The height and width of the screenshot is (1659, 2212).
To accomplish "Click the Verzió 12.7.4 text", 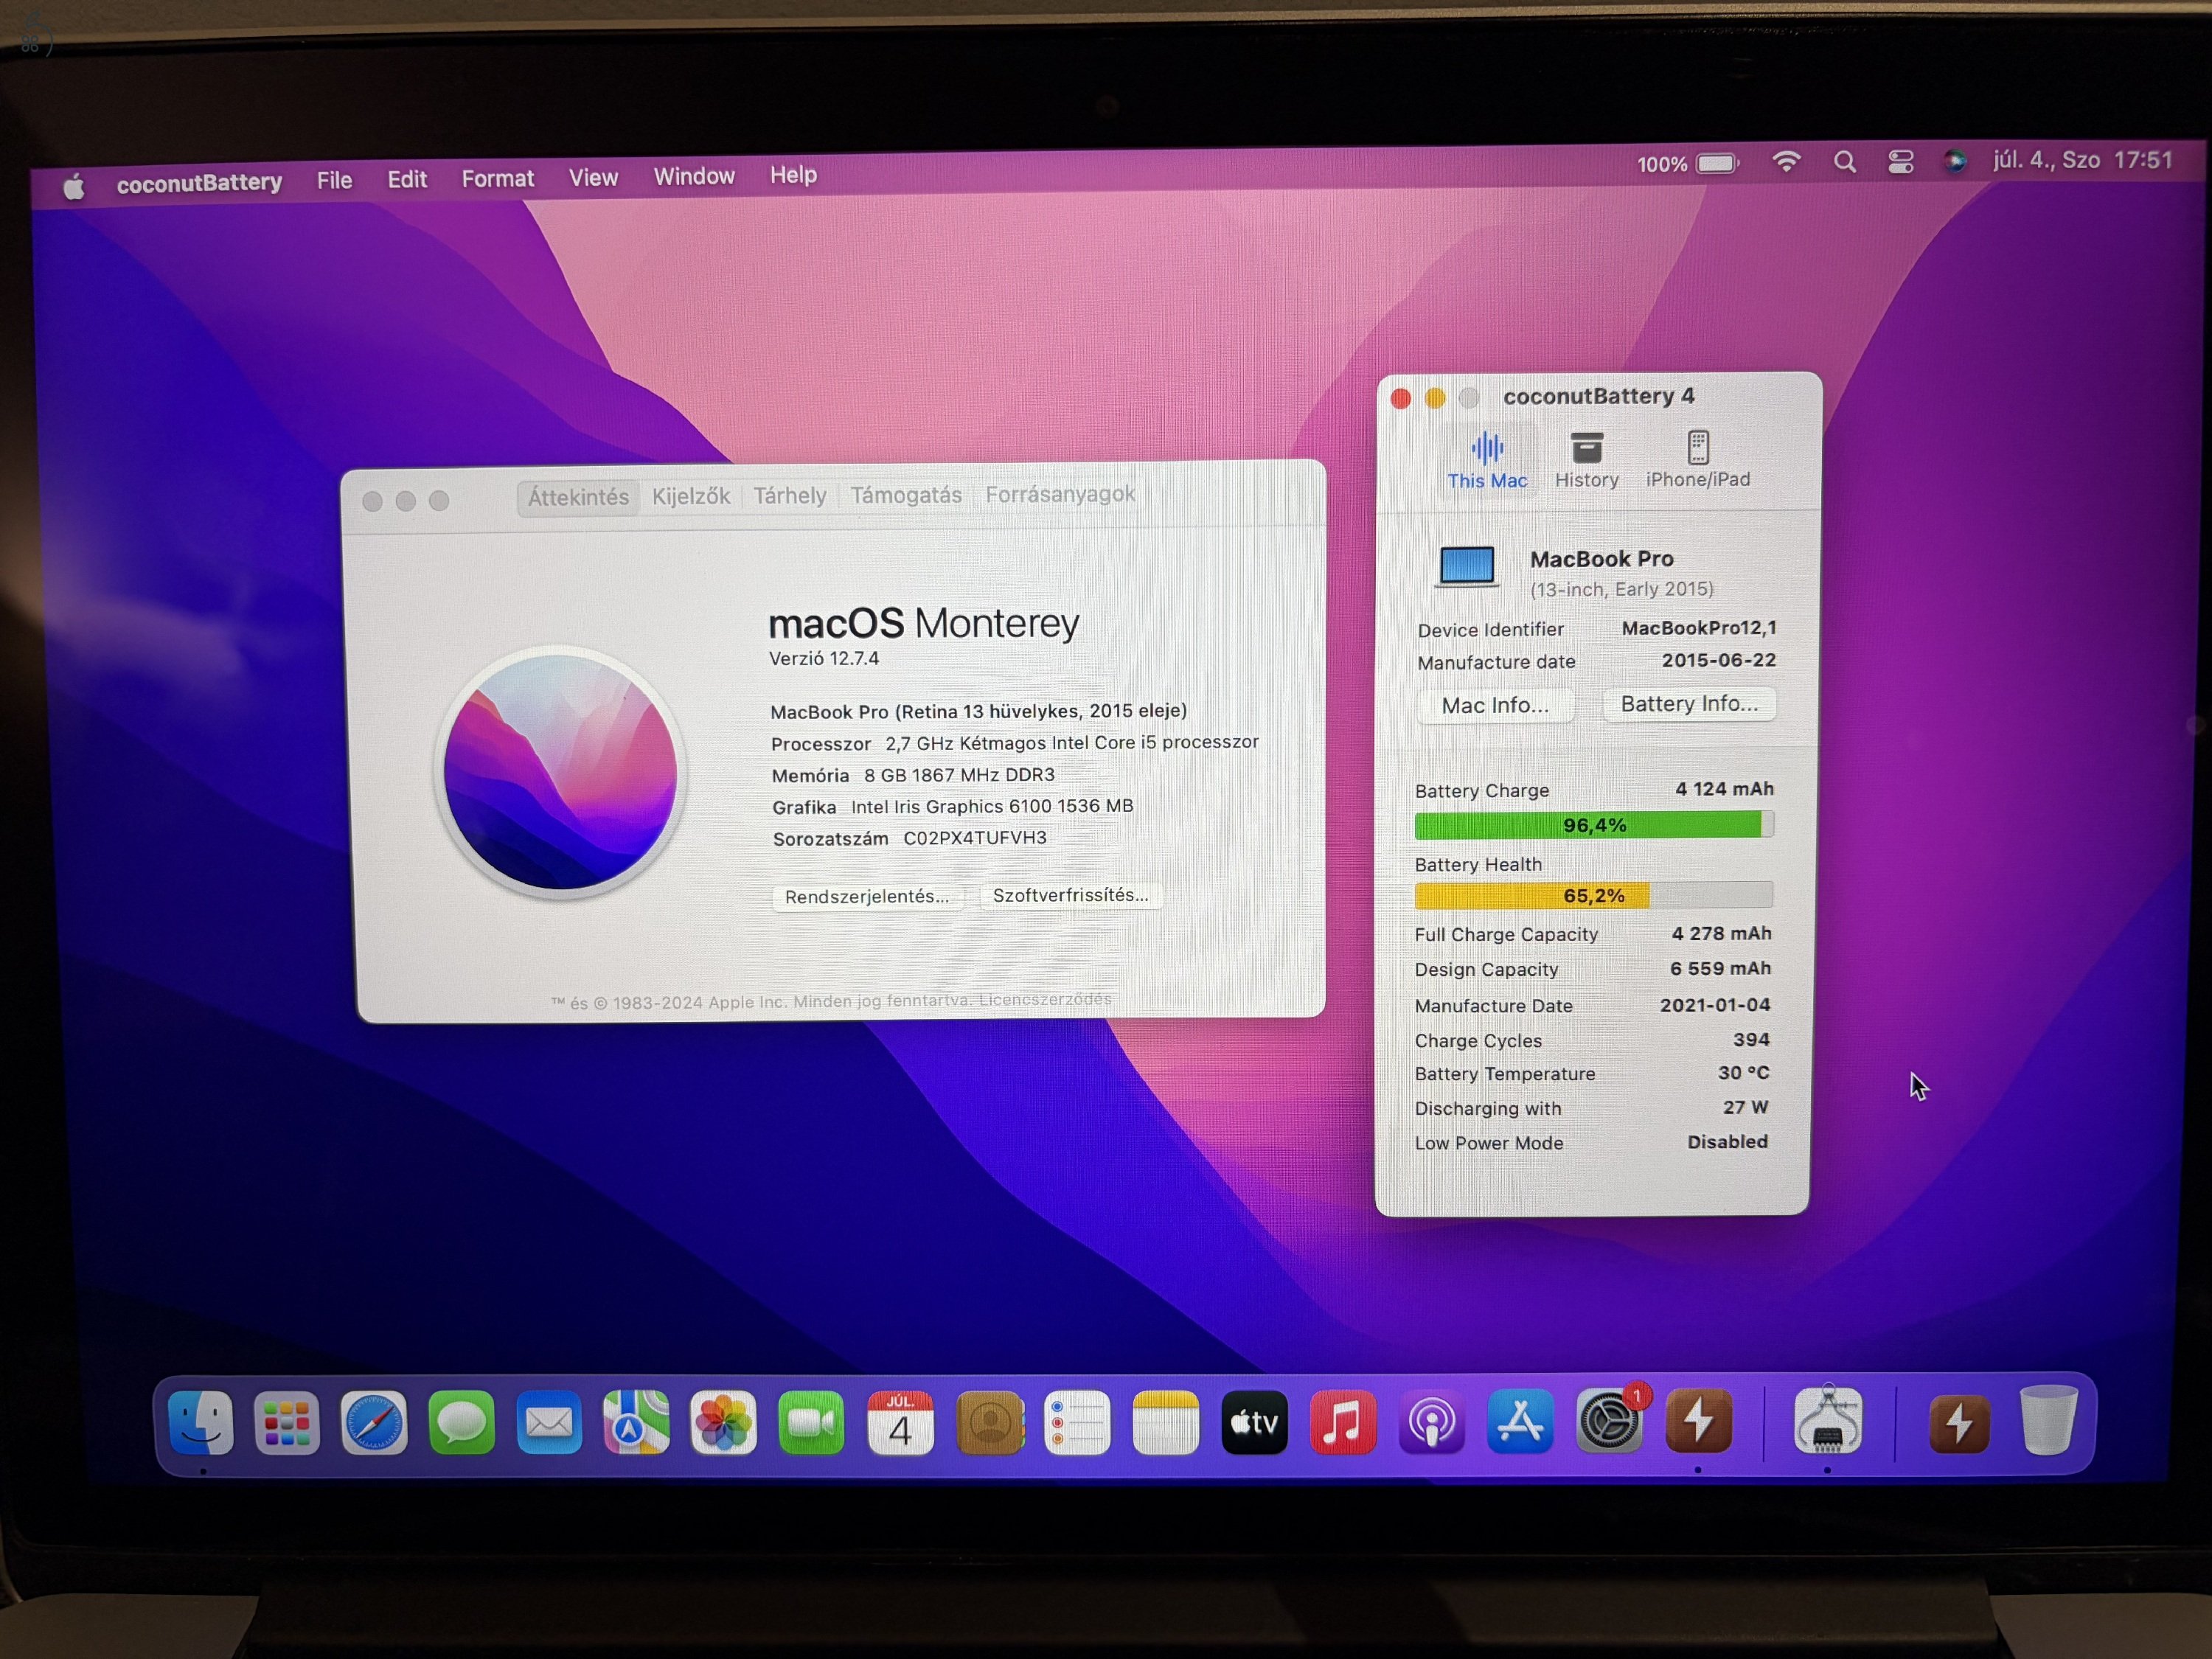I will (x=824, y=658).
